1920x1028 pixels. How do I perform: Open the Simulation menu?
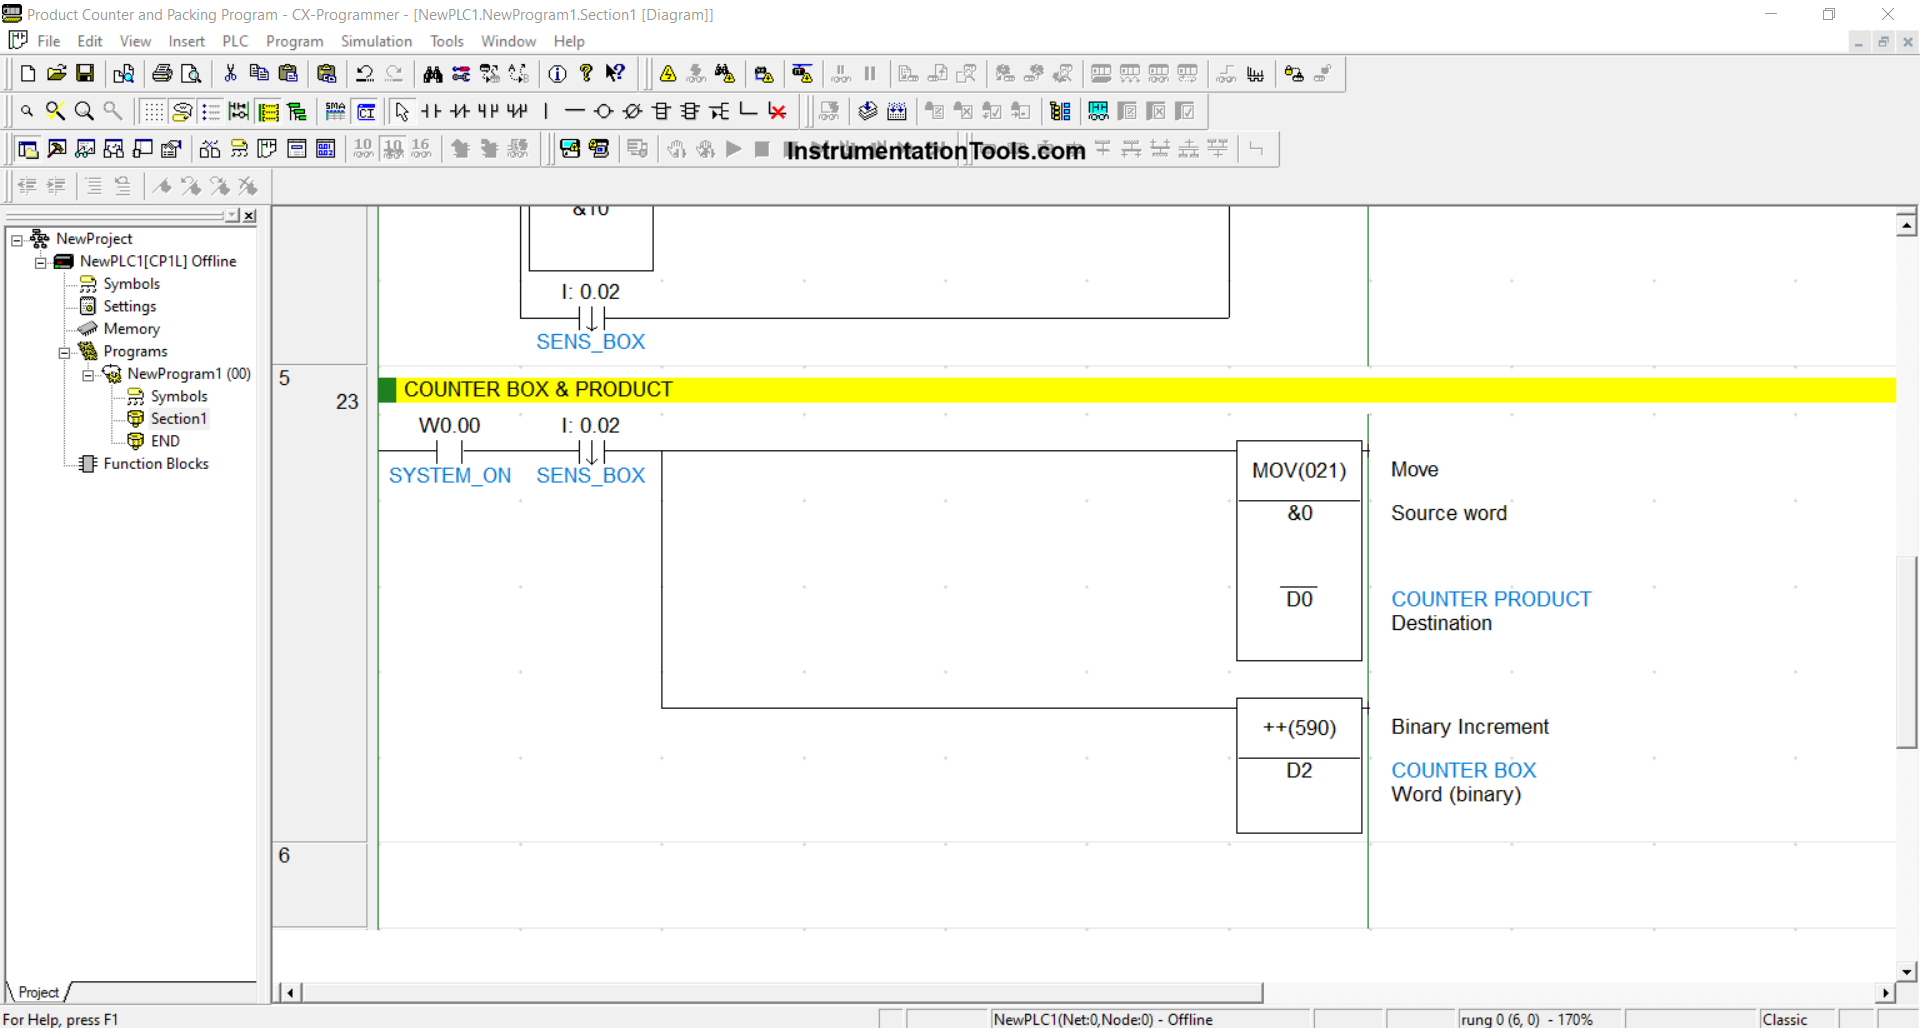[x=375, y=41]
